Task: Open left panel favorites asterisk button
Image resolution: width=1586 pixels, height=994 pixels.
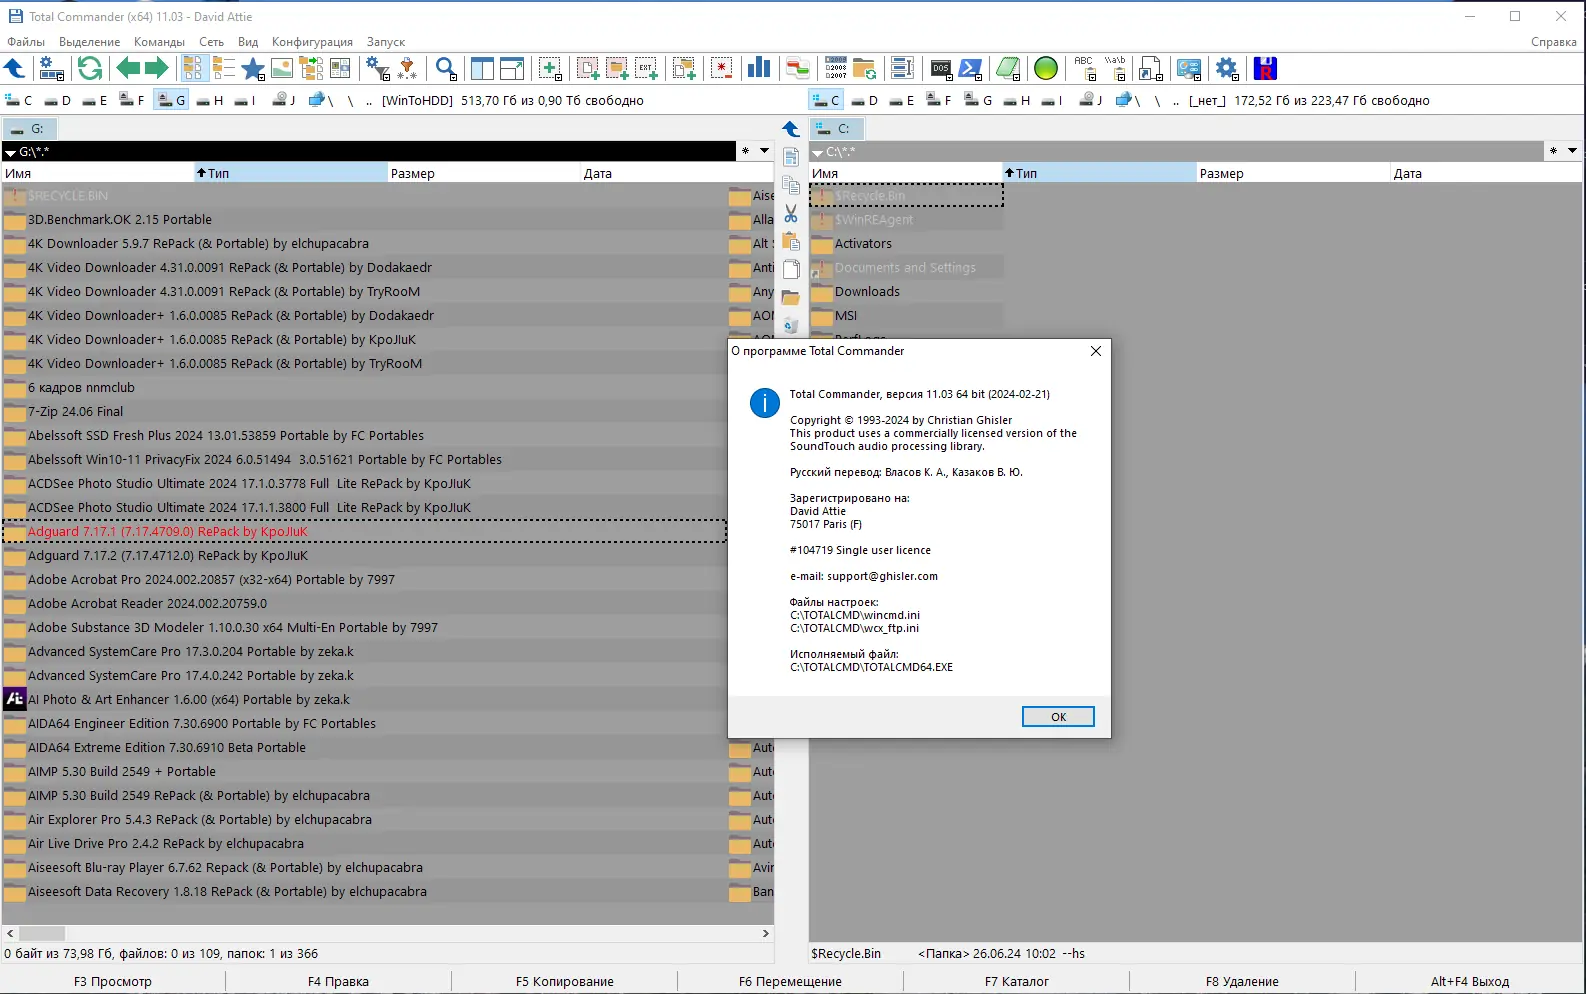Action: click(746, 151)
